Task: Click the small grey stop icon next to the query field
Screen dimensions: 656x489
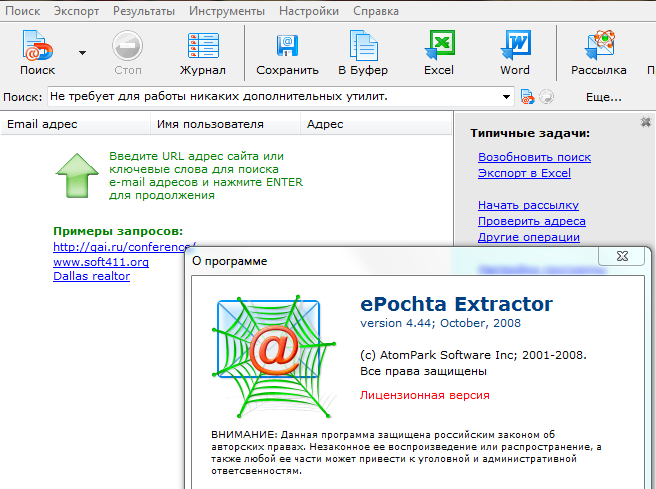Action: point(546,97)
